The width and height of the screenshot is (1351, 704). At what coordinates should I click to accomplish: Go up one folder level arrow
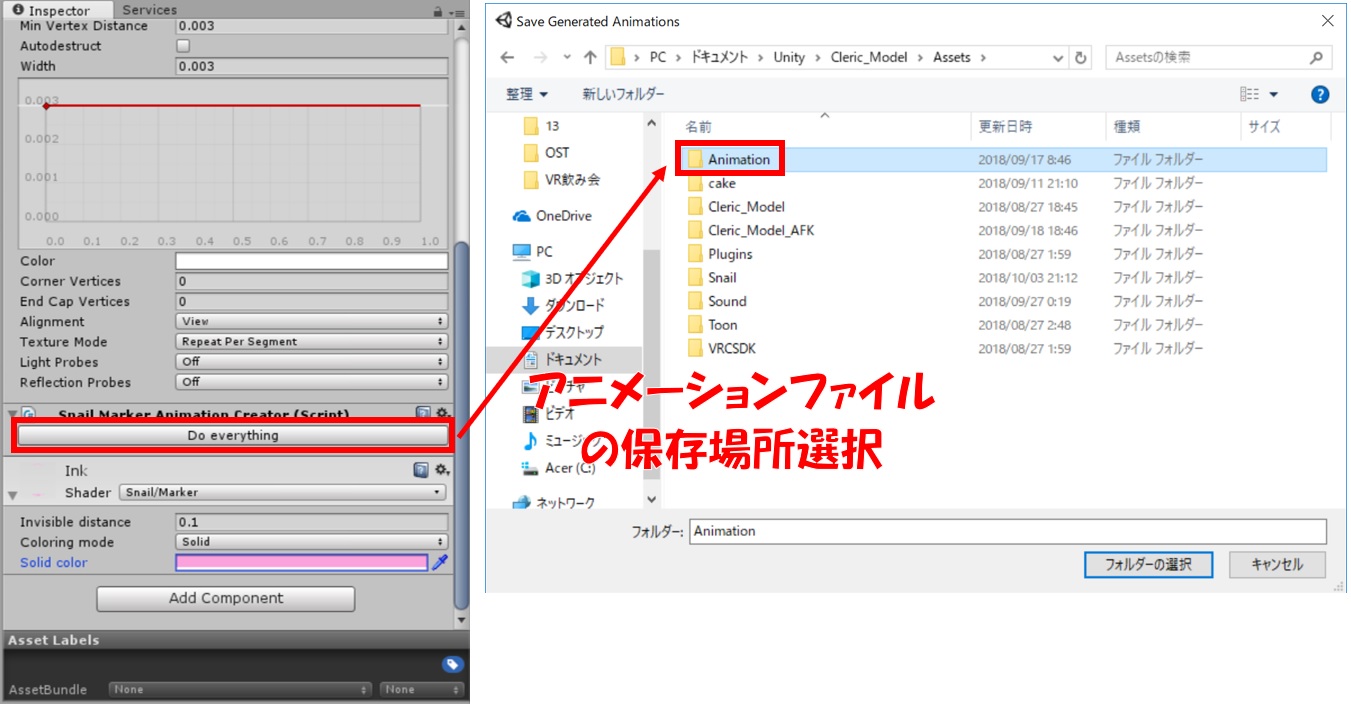click(x=590, y=58)
